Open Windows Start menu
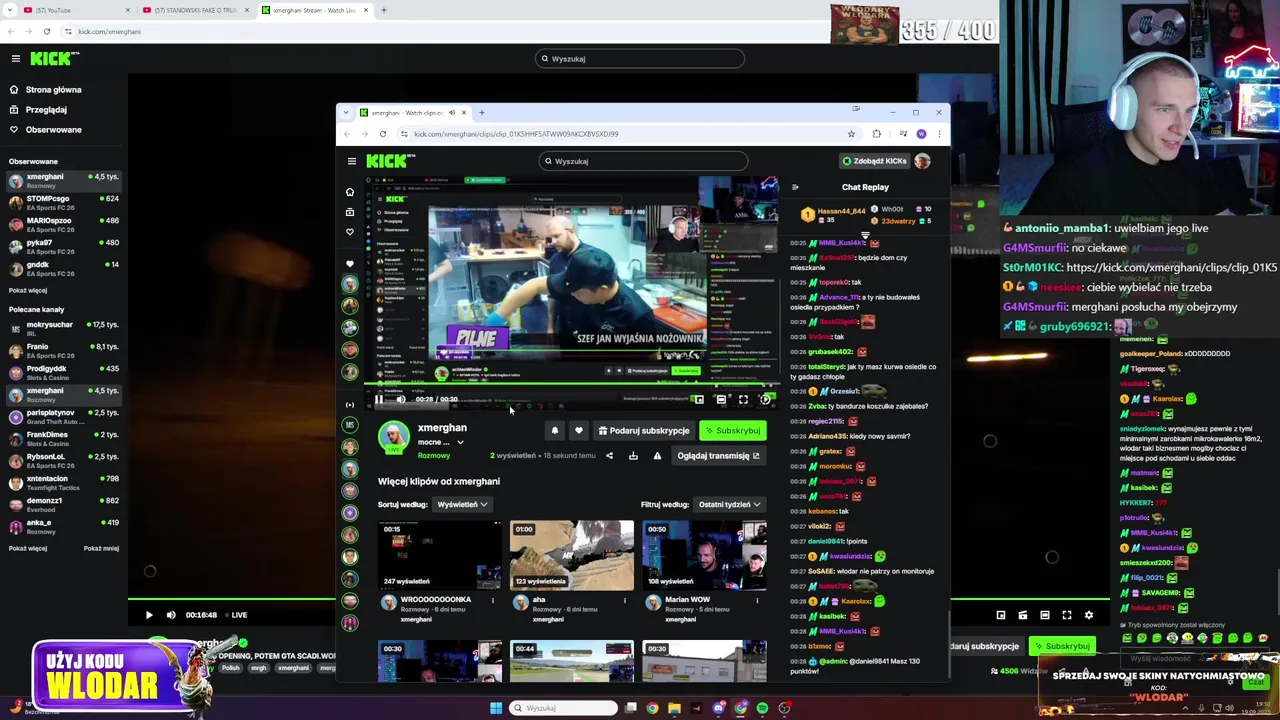Viewport: 1280px width, 720px height. [x=496, y=709]
